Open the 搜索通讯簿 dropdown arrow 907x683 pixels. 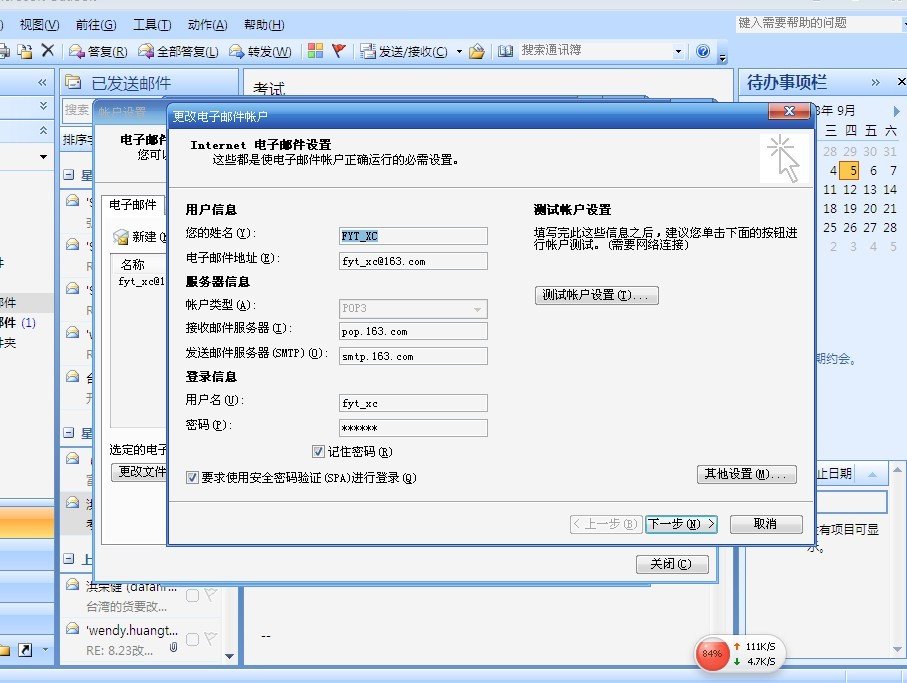pos(679,51)
